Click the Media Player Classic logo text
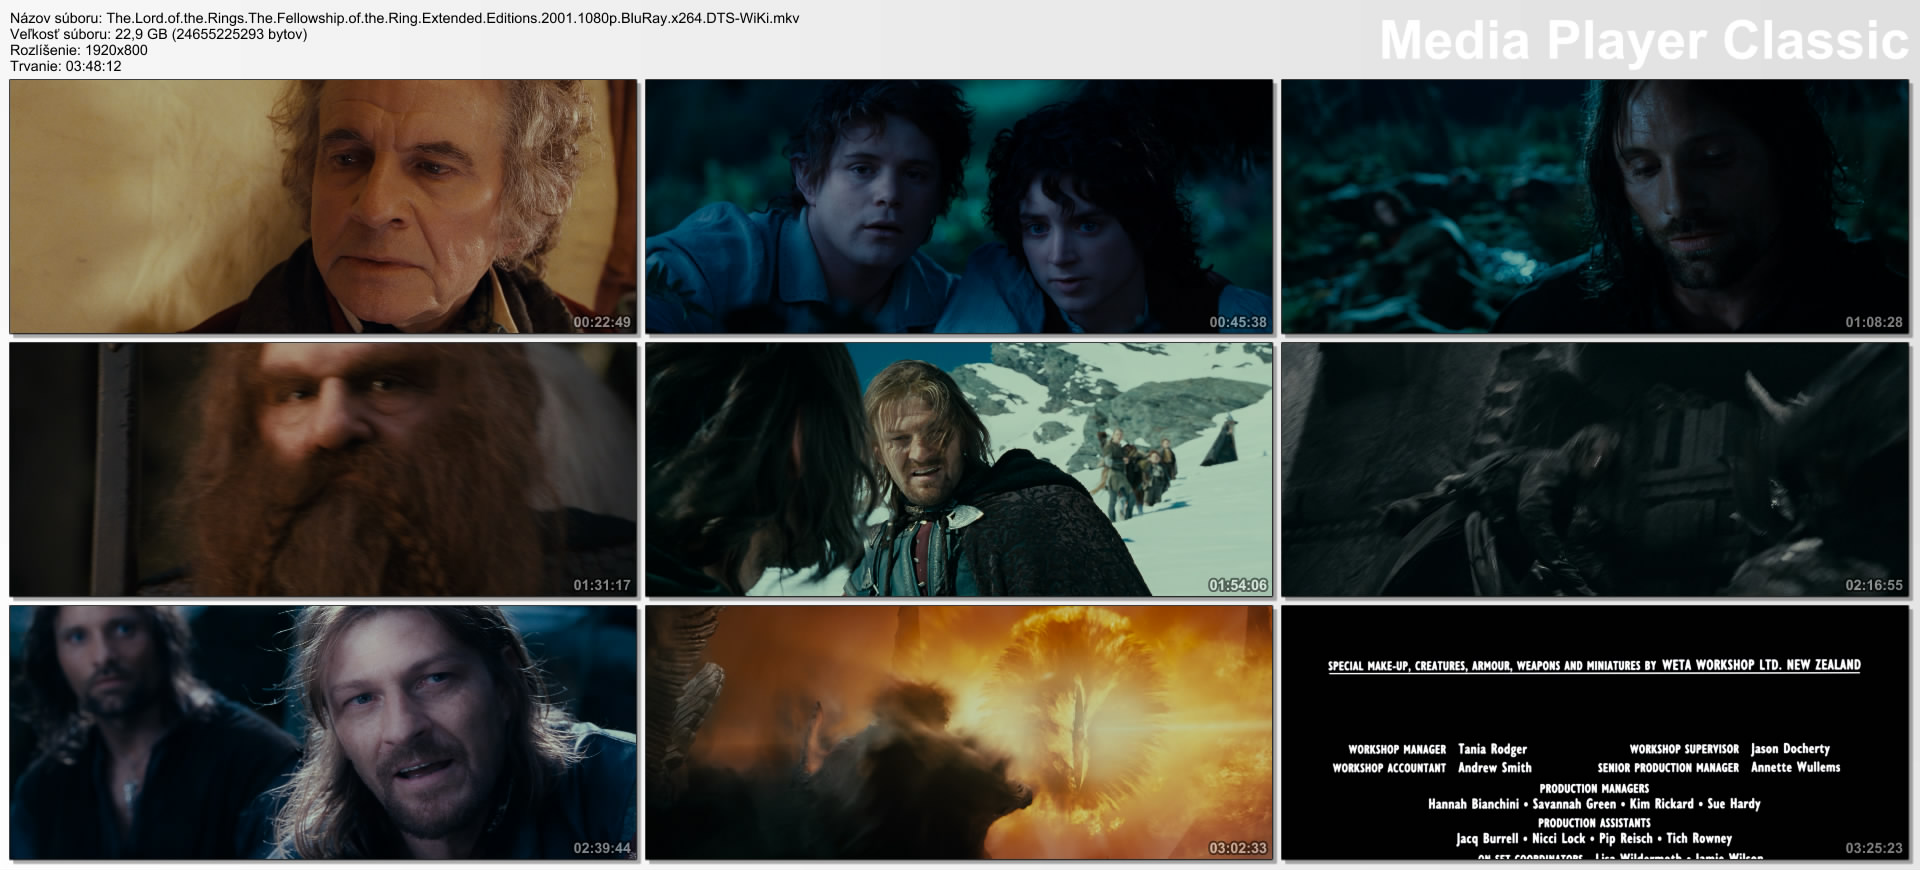1920x870 pixels. tap(1643, 41)
